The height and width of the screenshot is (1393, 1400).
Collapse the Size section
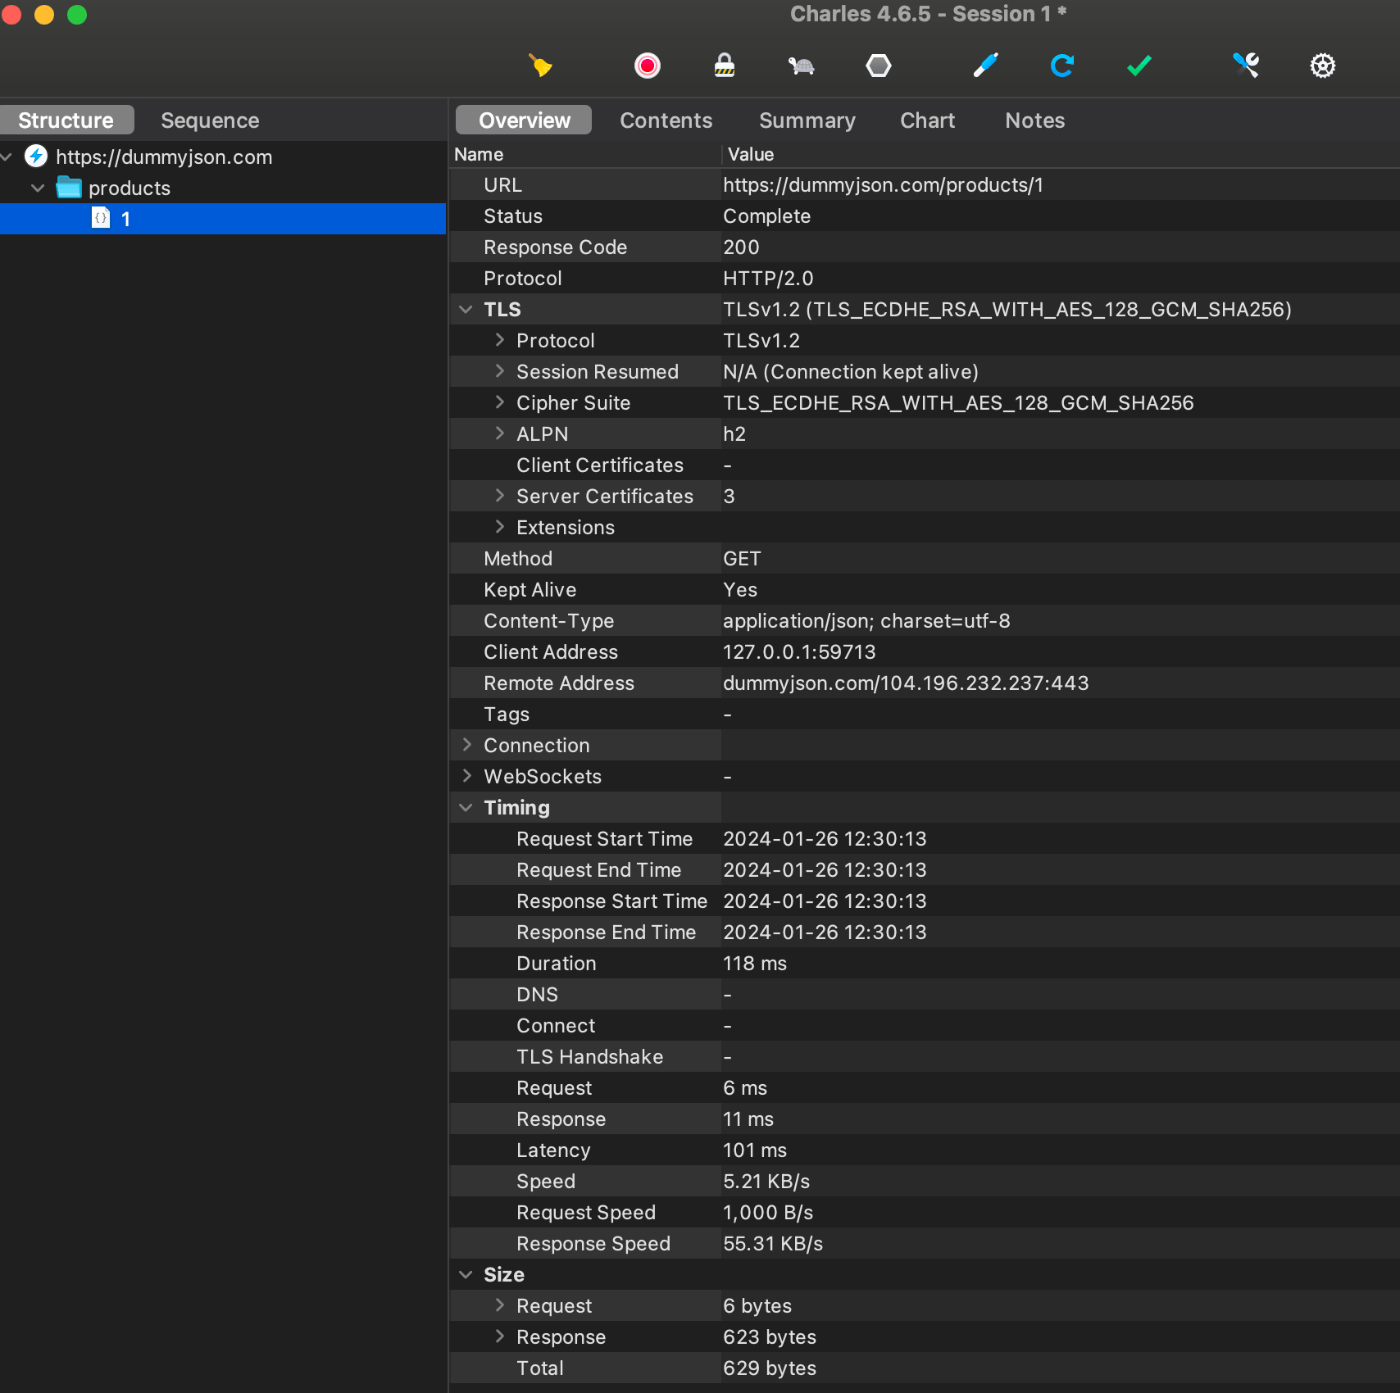[466, 1274]
